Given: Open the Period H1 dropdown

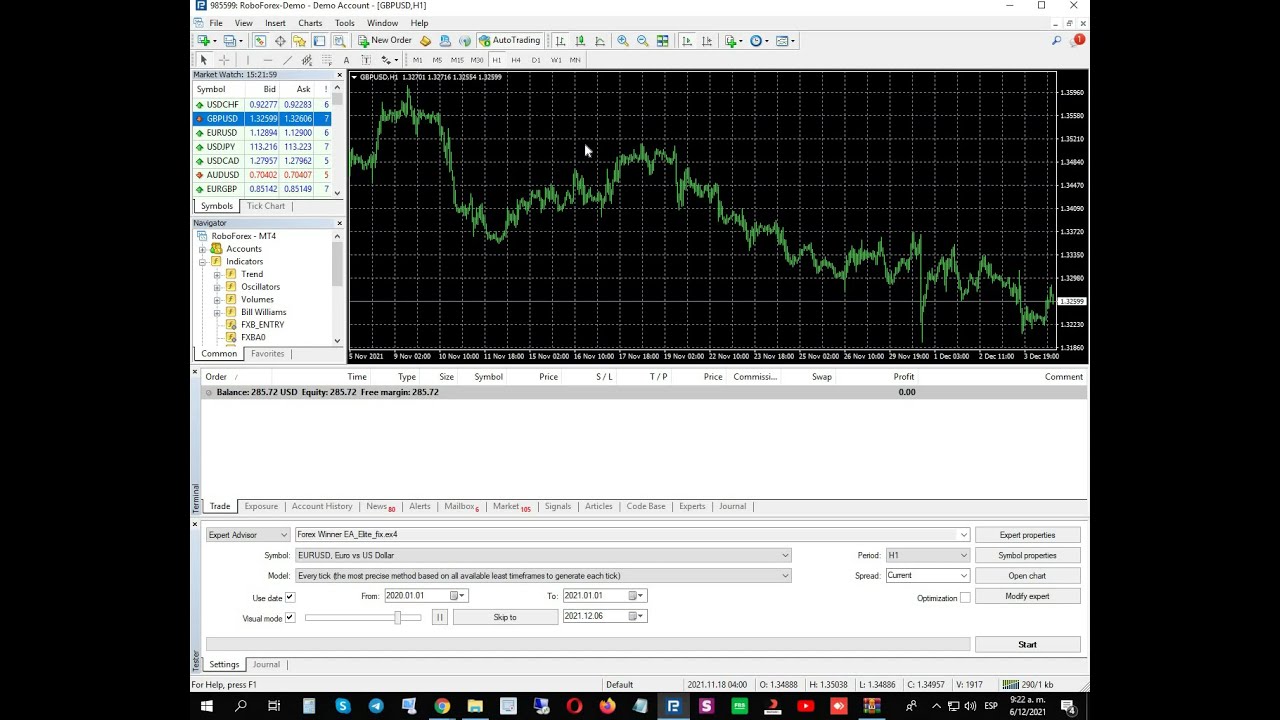Looking at the screenshot, I should tap(928, 555).
